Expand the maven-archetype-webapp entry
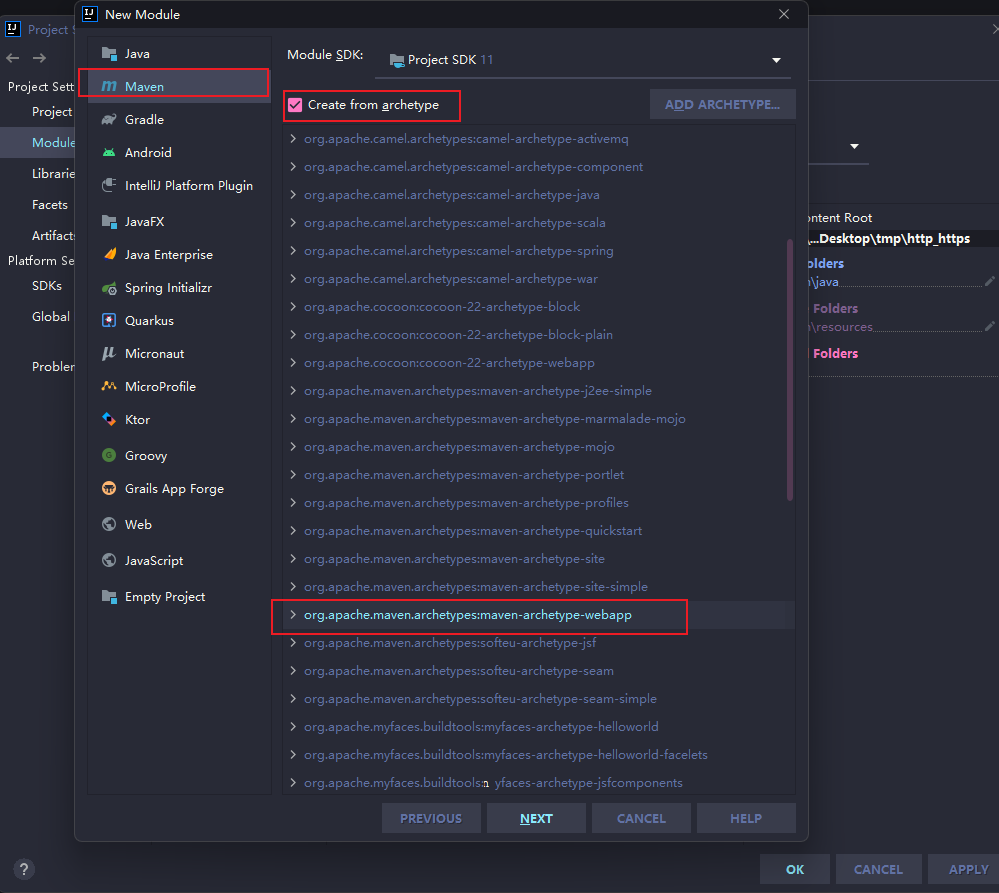 pyautogui.click(x=293, y=615)
